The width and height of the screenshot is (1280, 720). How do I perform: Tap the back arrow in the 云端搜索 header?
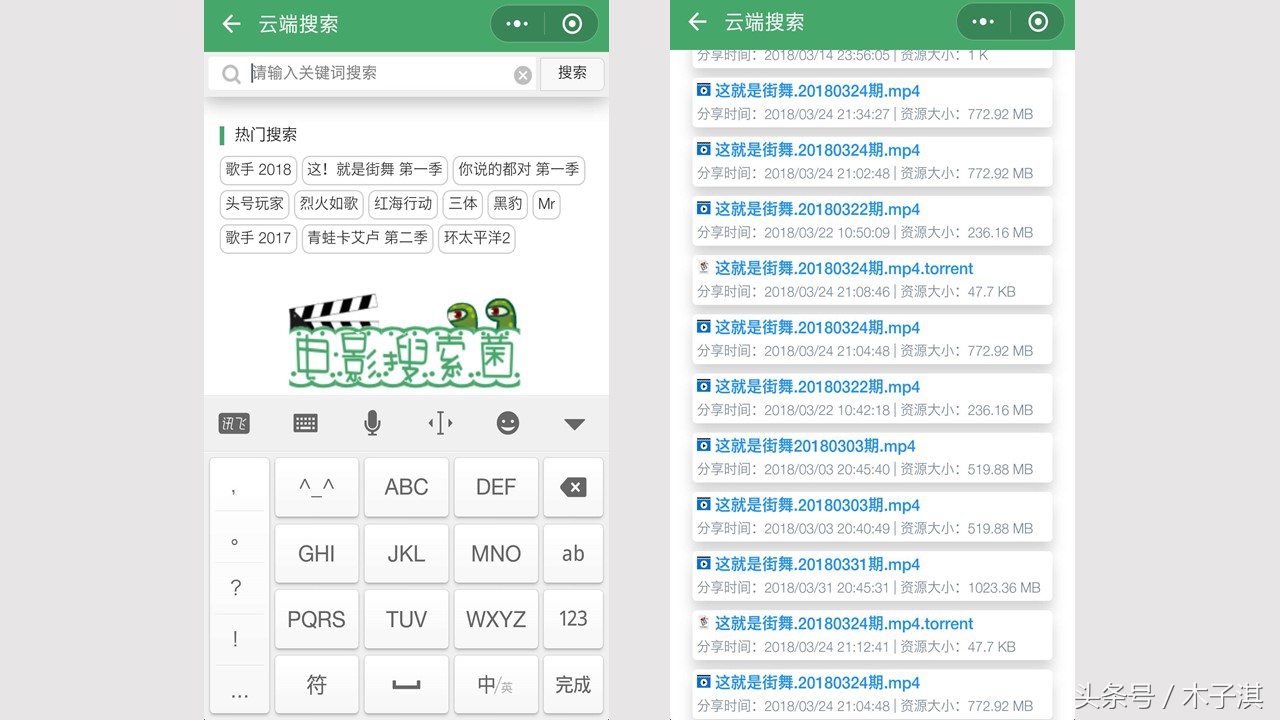231,25
